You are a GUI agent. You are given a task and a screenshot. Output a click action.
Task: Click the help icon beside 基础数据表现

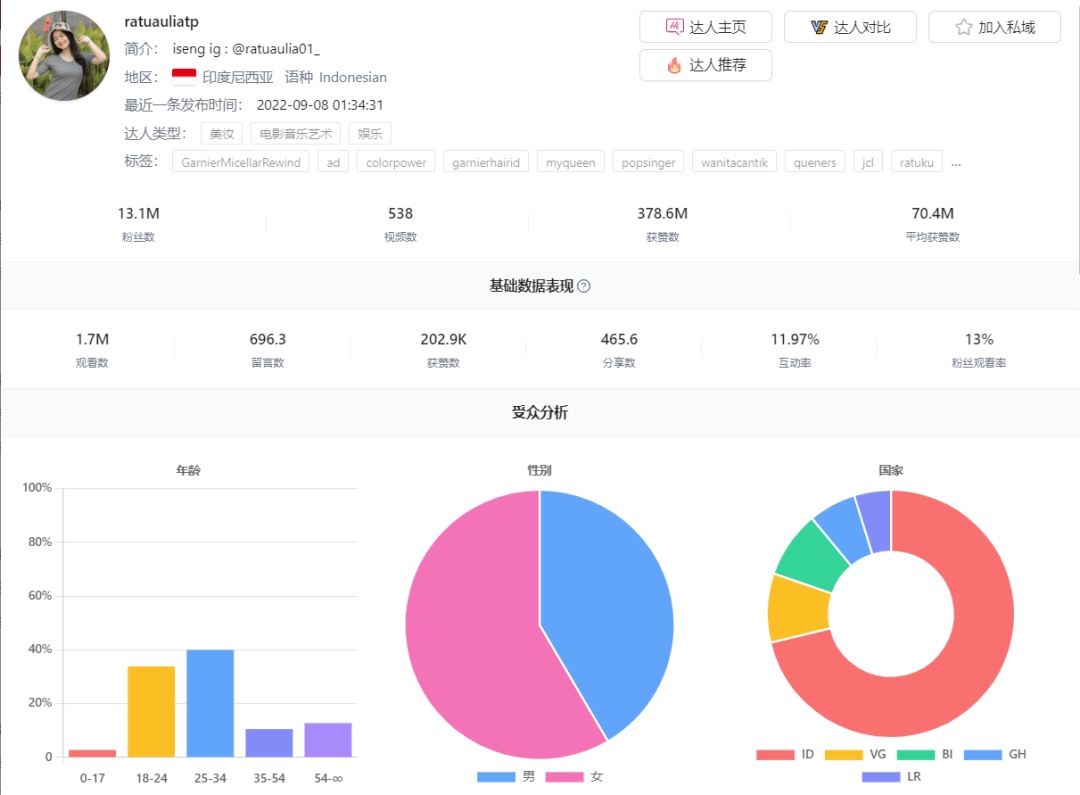(x=583, y=286)
